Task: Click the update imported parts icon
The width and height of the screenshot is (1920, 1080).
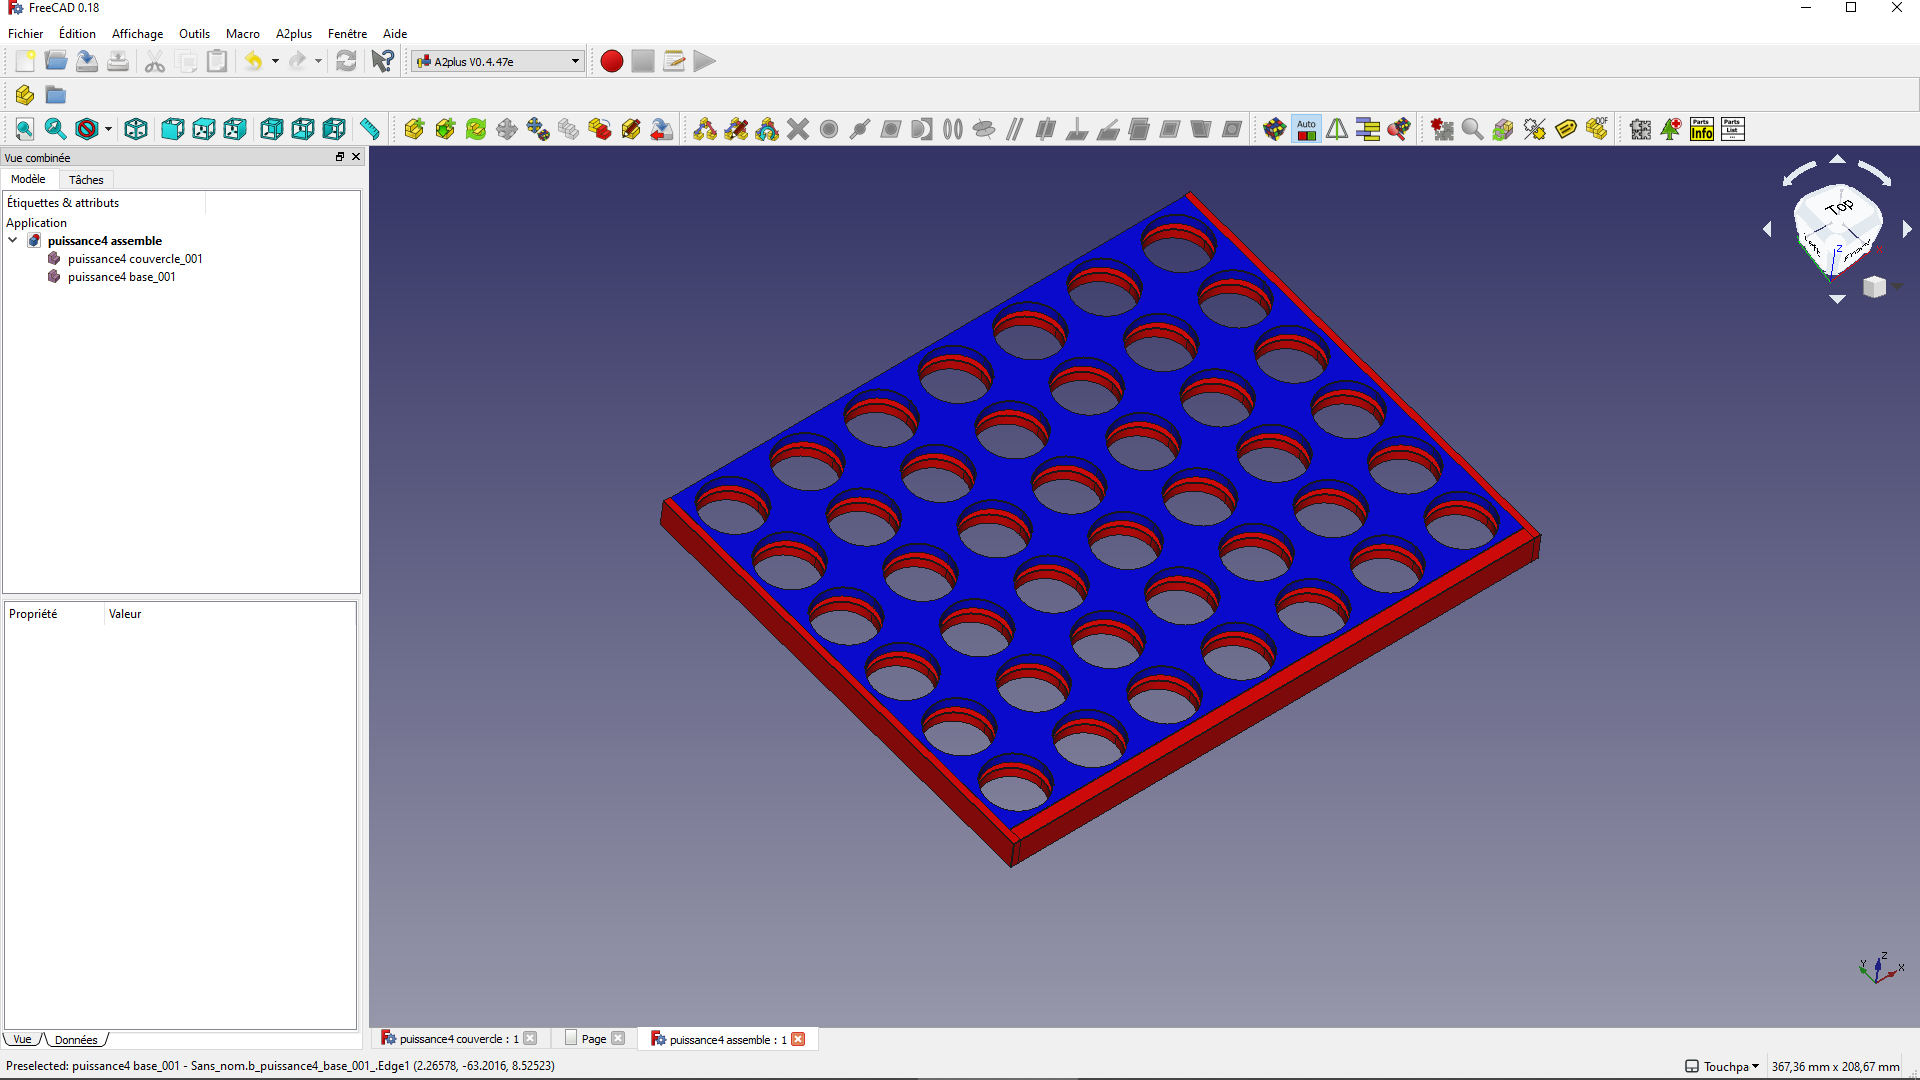Action: pos(476,129)
